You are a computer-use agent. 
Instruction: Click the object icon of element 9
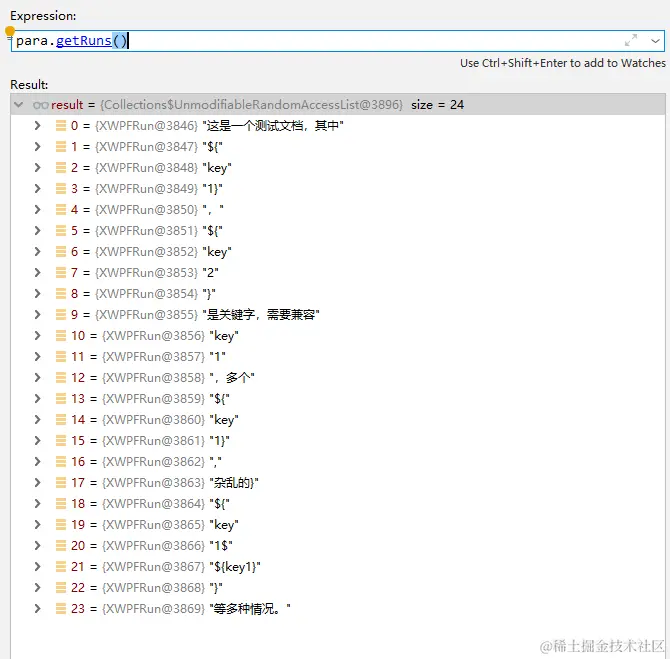61,314
